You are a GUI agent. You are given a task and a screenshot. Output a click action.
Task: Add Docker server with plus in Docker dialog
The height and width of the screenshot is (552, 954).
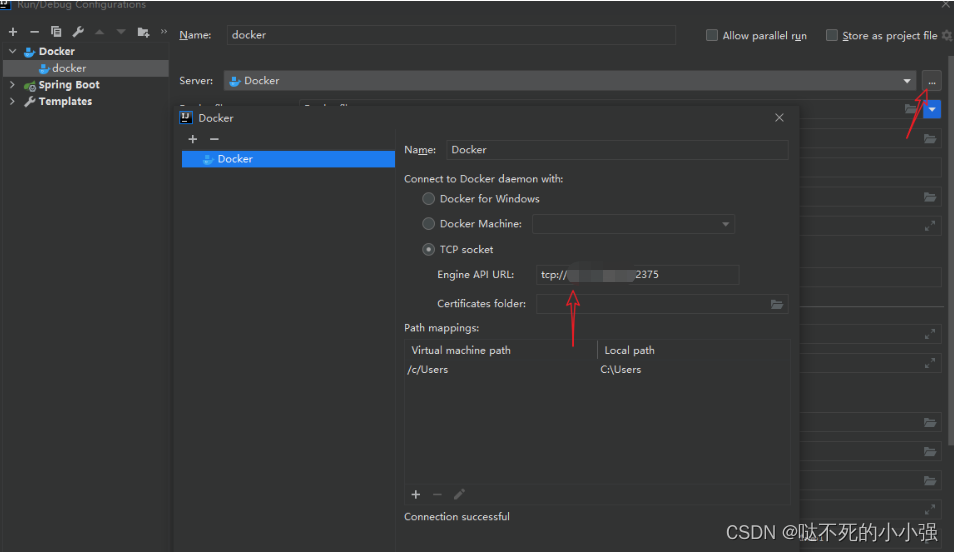coord(193,139)
